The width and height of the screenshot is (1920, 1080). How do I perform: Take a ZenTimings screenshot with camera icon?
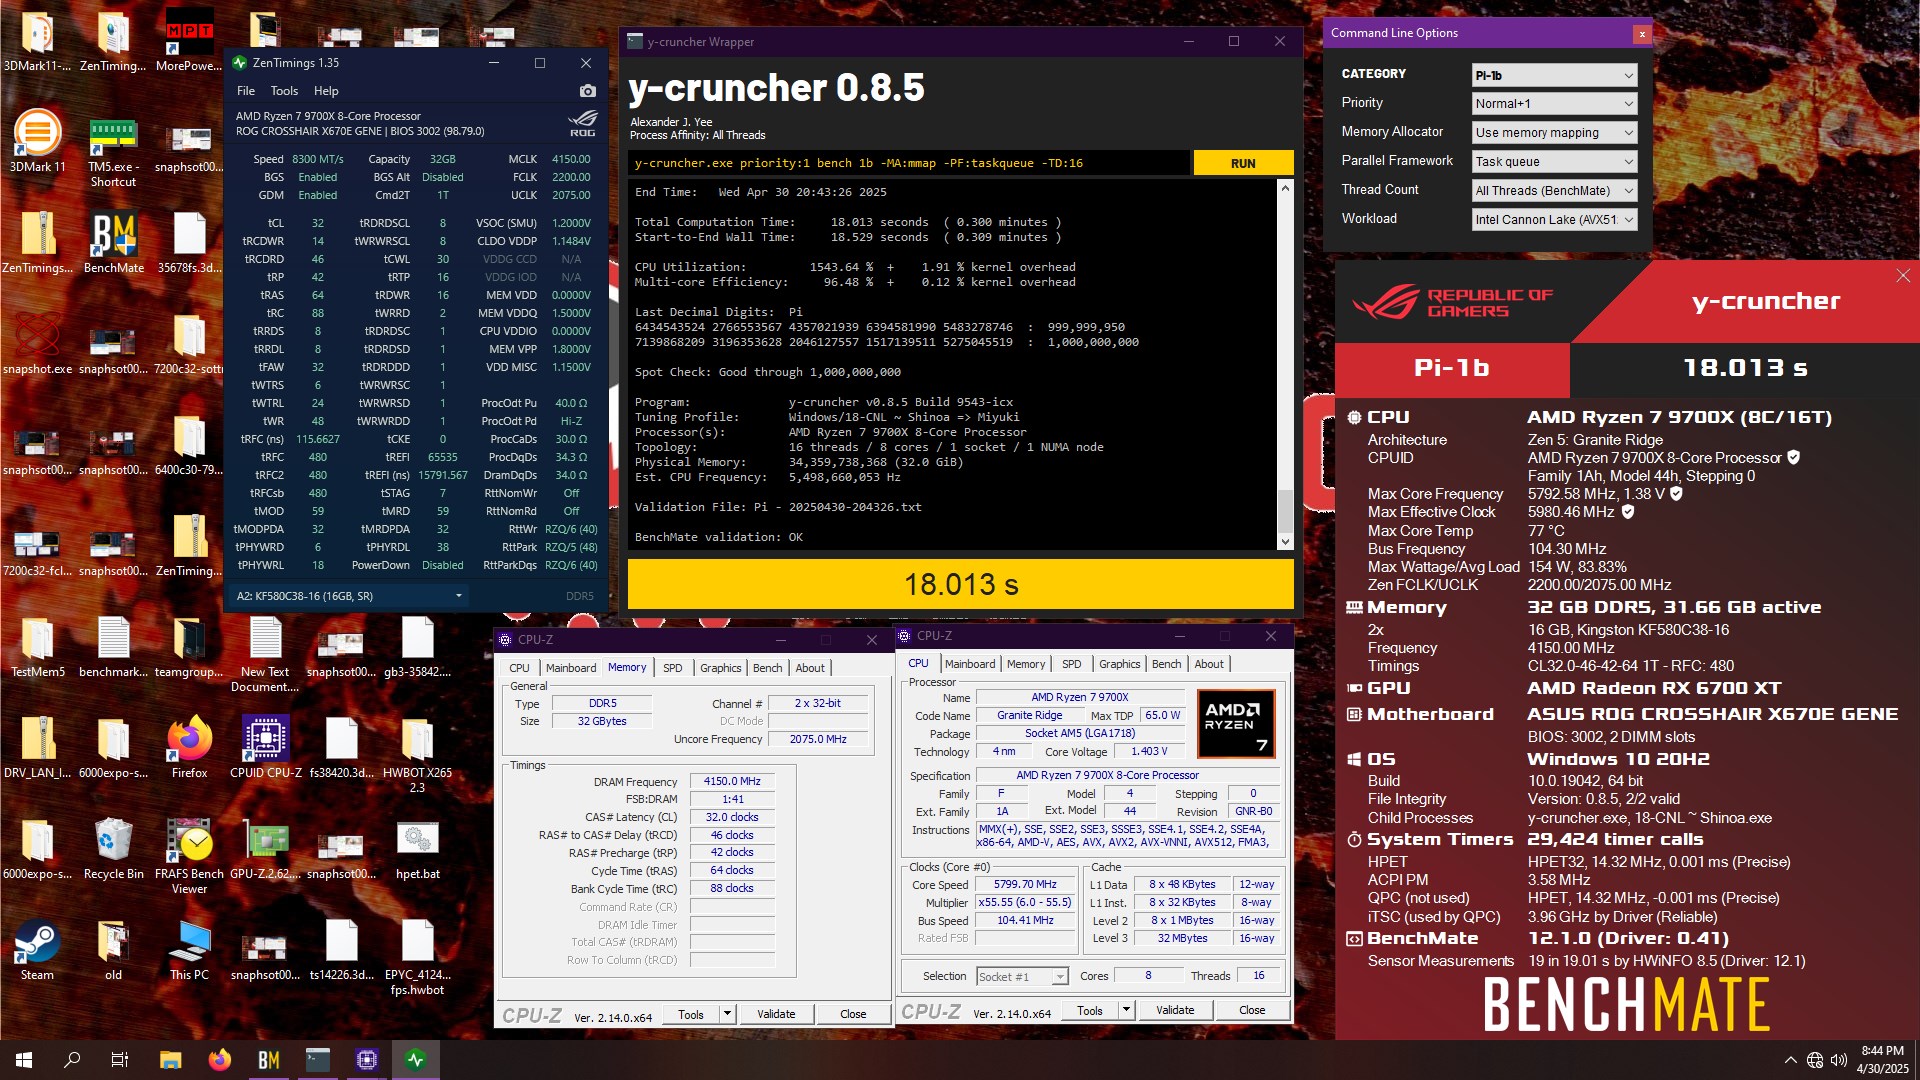coord(587,91)
